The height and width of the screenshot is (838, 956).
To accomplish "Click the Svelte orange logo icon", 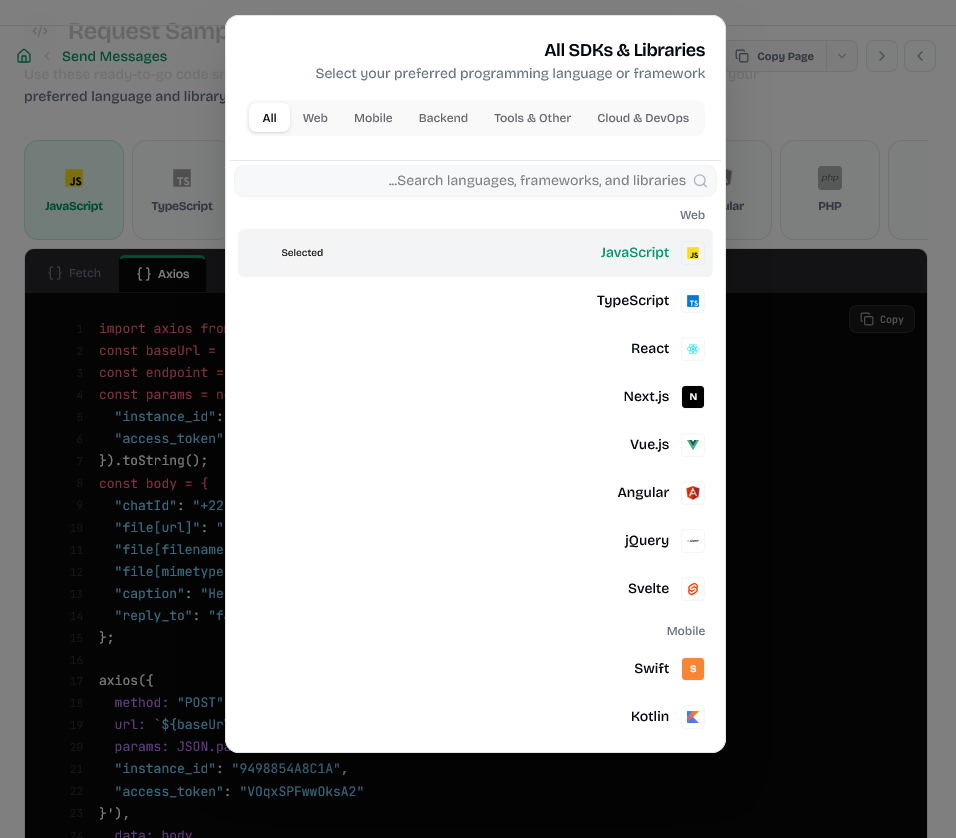I will tap(693, 589).
